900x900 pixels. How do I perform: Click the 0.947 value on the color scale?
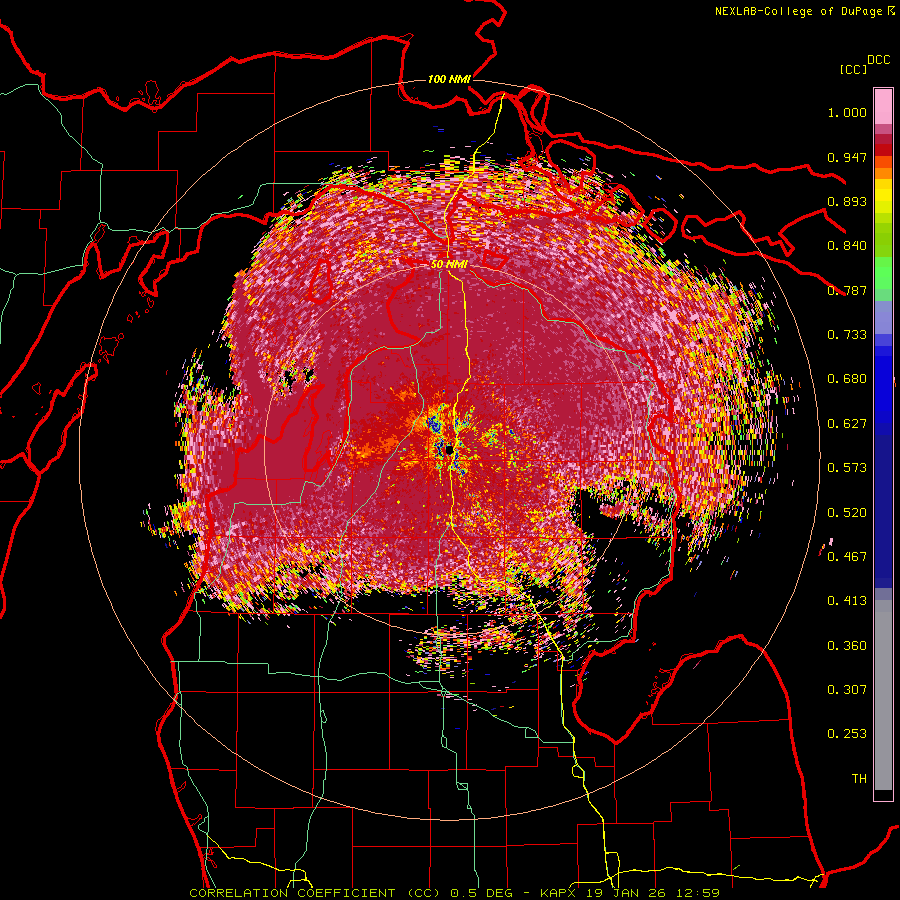tap(847, 157)
